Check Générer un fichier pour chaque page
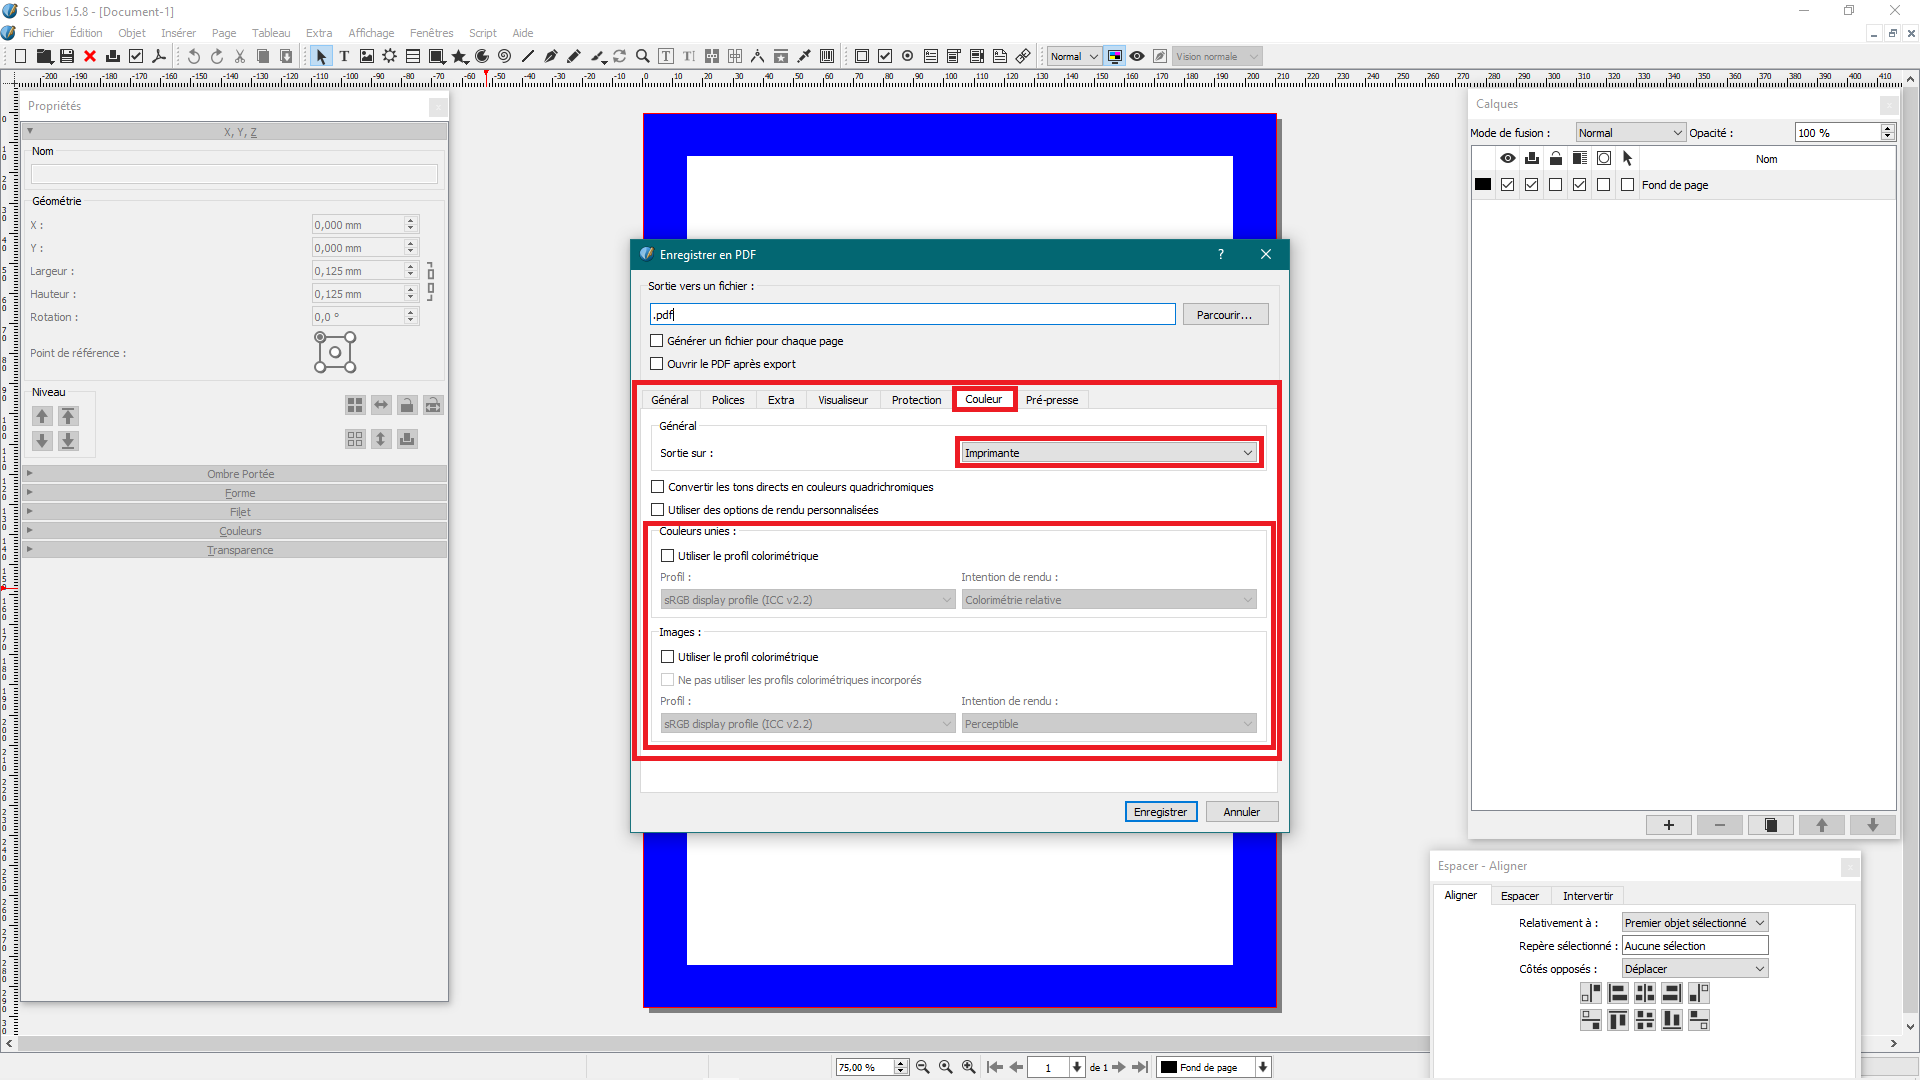The width and height of the screenshot is (1920, 1080). pyautogui.click(x=657, y=341)
